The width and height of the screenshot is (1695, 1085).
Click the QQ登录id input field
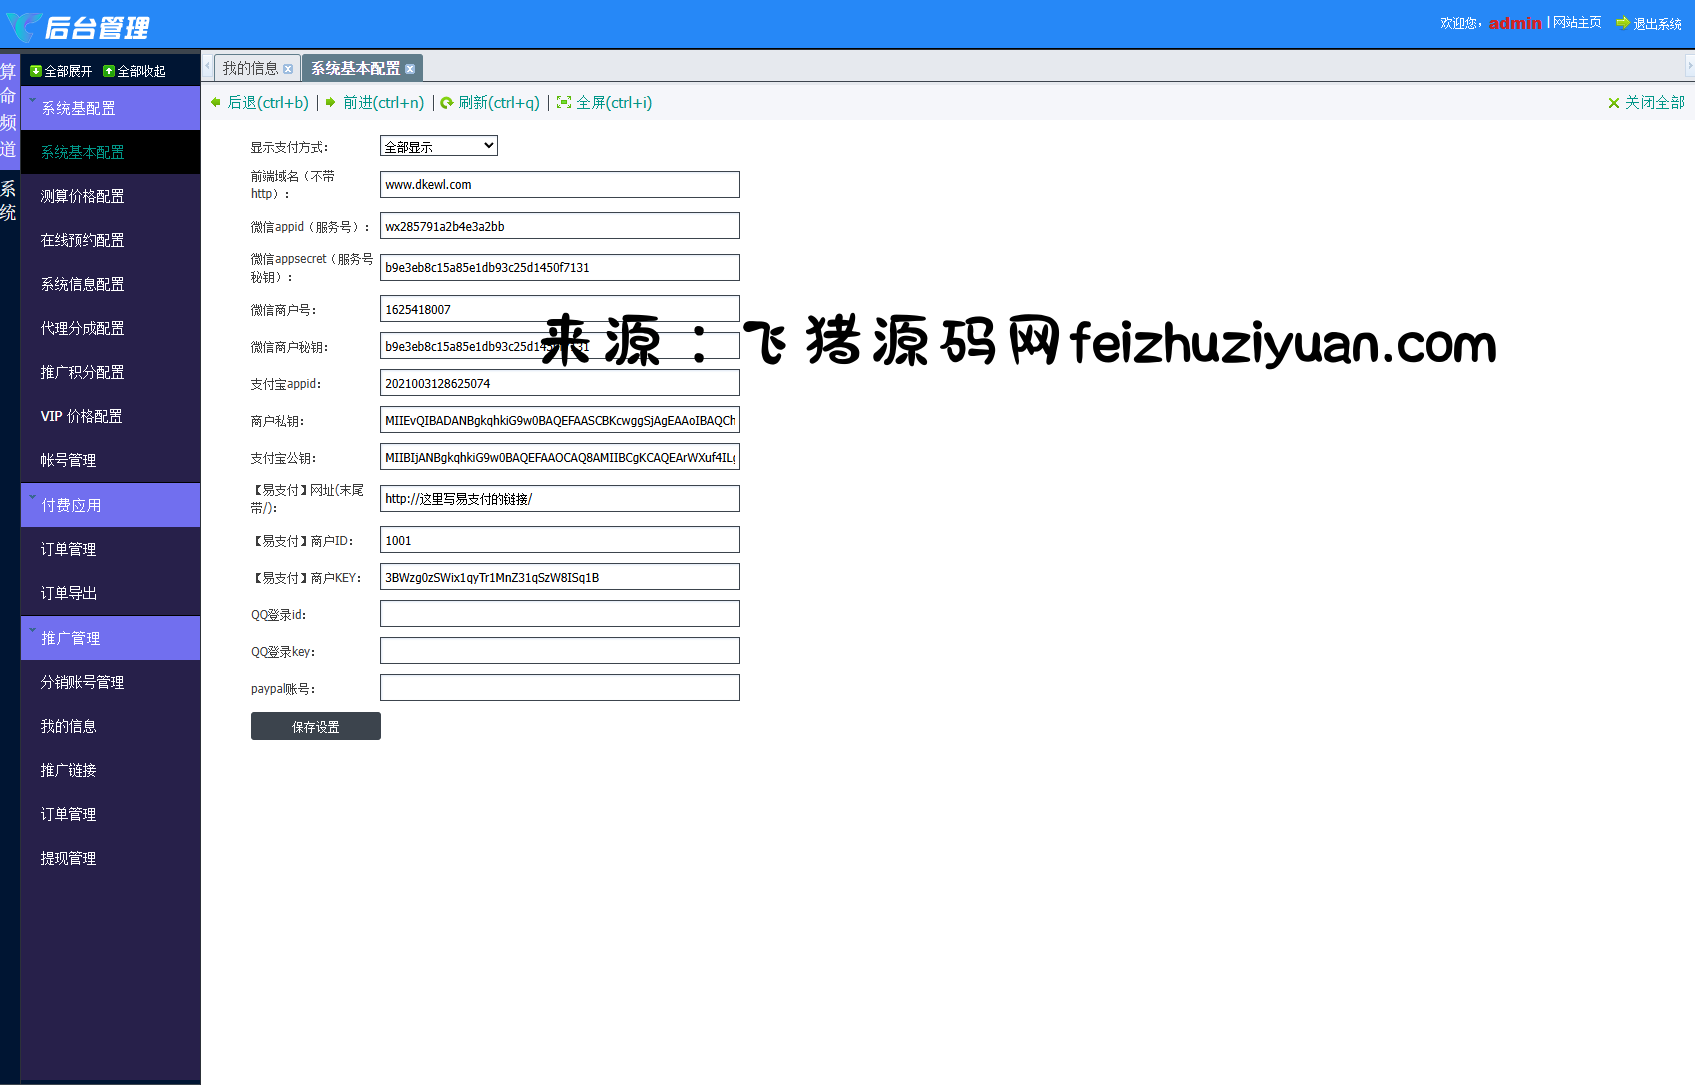point(559,614)
